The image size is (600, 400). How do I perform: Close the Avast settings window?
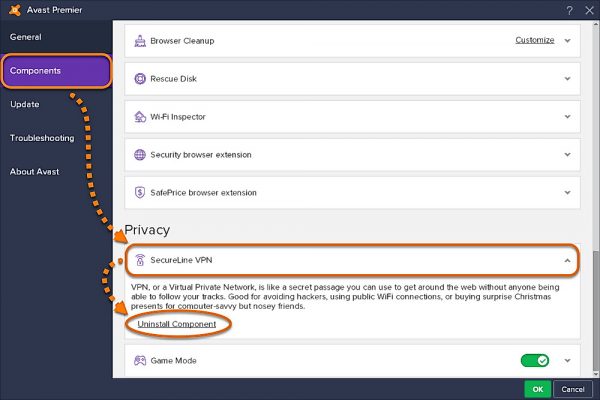point(589,10)
